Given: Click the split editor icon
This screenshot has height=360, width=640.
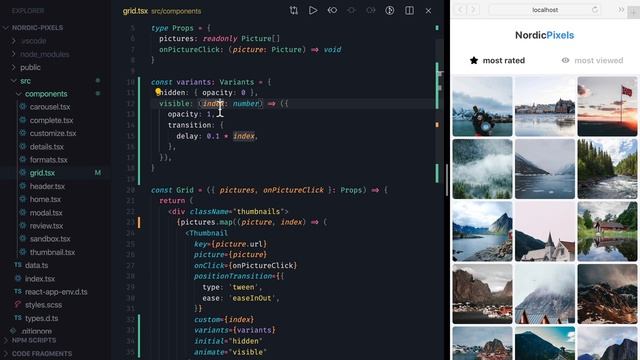Looking at the screenshot, I should pos(409,11).
